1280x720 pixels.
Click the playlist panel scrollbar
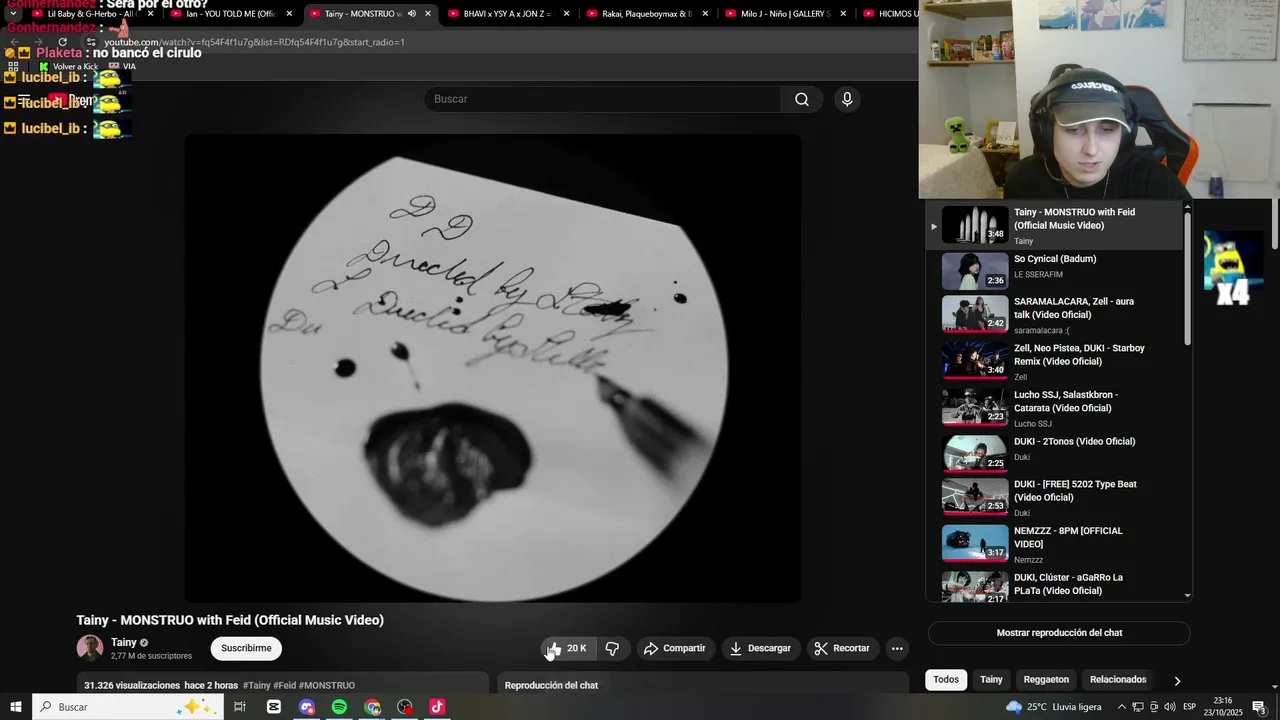click(x=1187, y=280)
